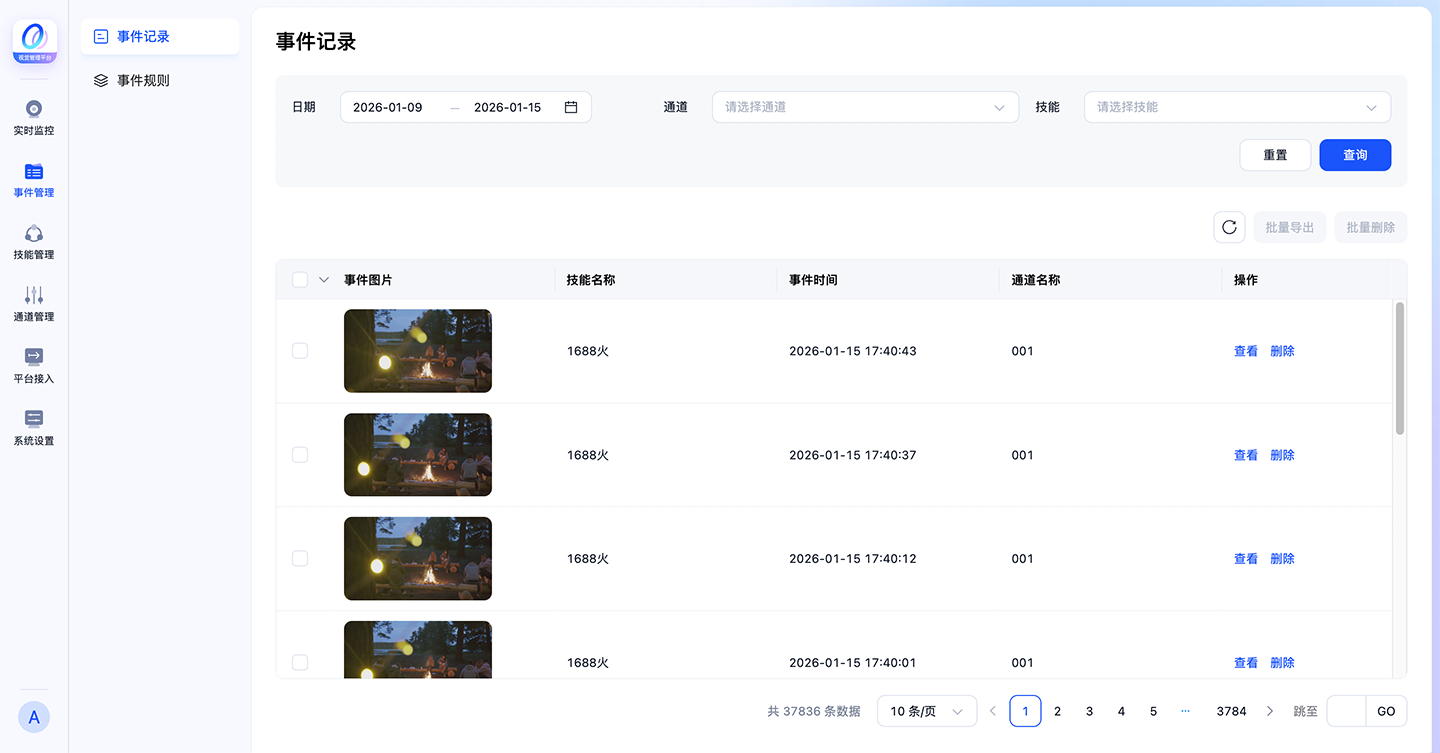The width and height of the screenshot is (1440, 753).
Task: Delete the event at 17:40:43
Action: (1282, 351)
